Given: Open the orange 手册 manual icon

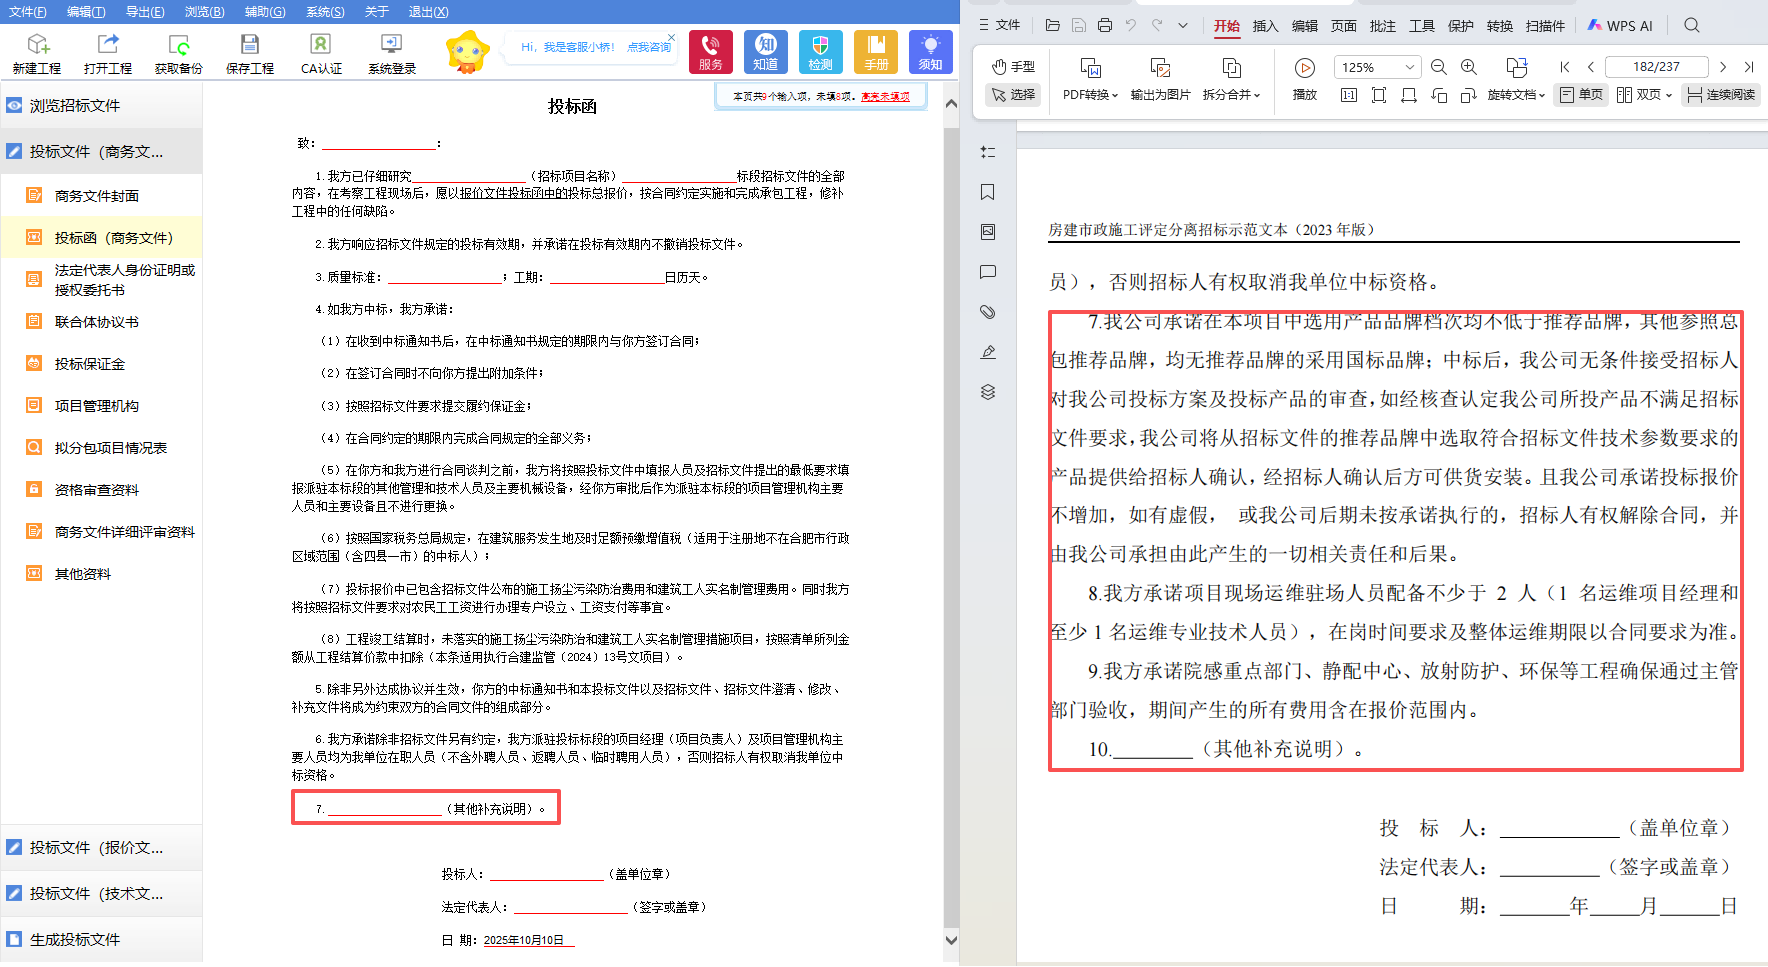Looking at the screenshot, I should (x=876, y=51).
